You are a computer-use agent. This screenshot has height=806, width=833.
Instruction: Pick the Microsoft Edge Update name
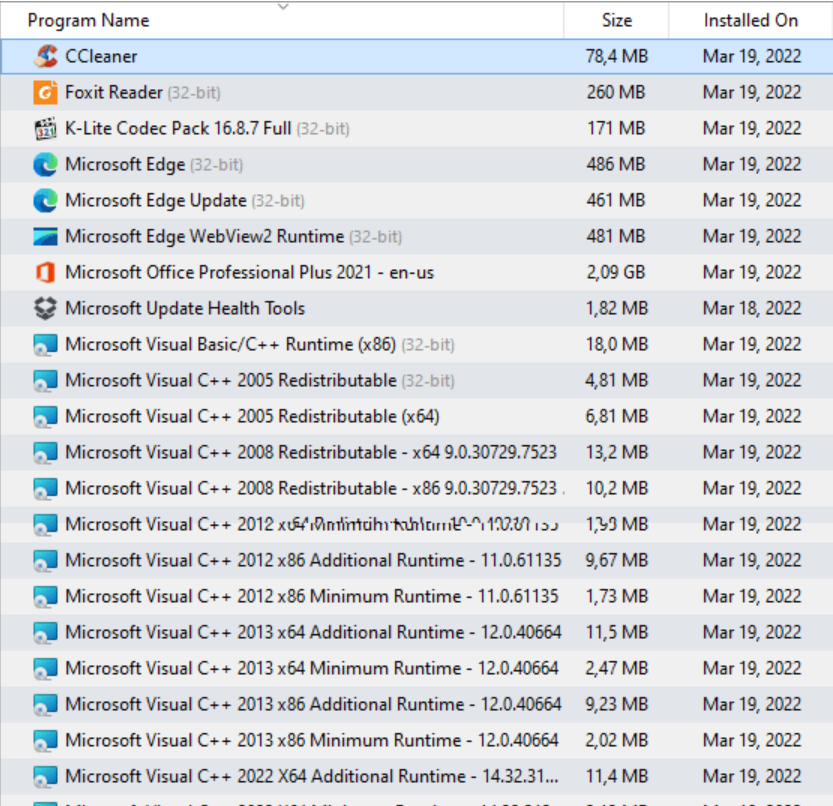coord(156,201)
